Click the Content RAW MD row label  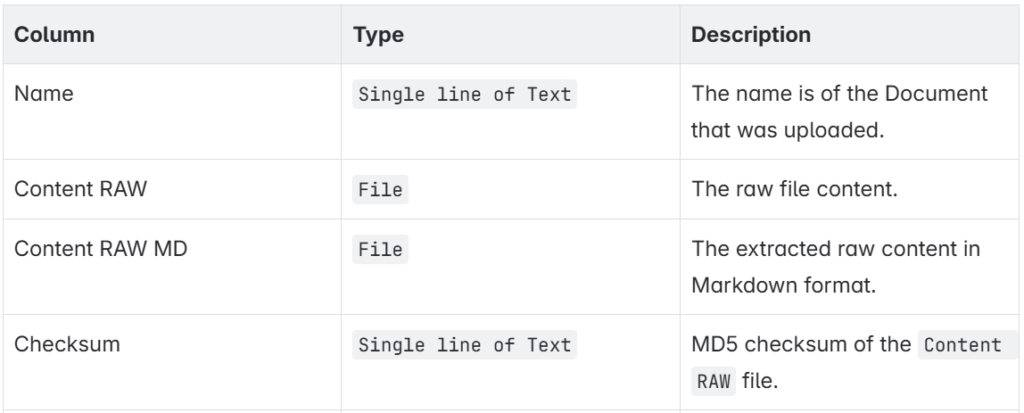click(x=101, y=249)
